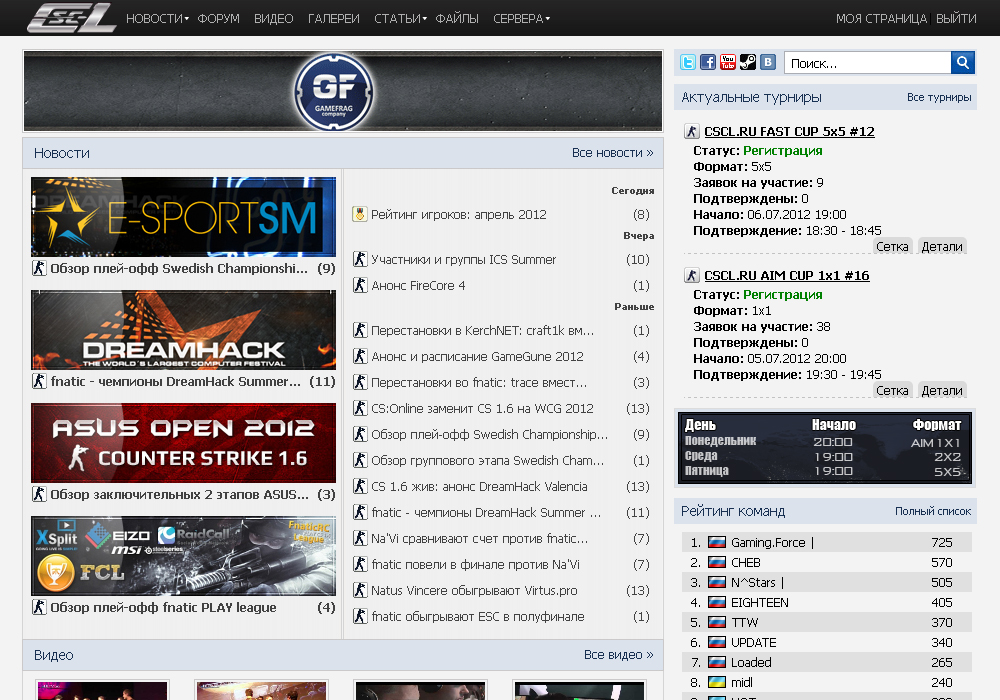
Task: Open CSCL.RU AIM CUP 1x1 #16 tournament title
Action: coord(787,275)
